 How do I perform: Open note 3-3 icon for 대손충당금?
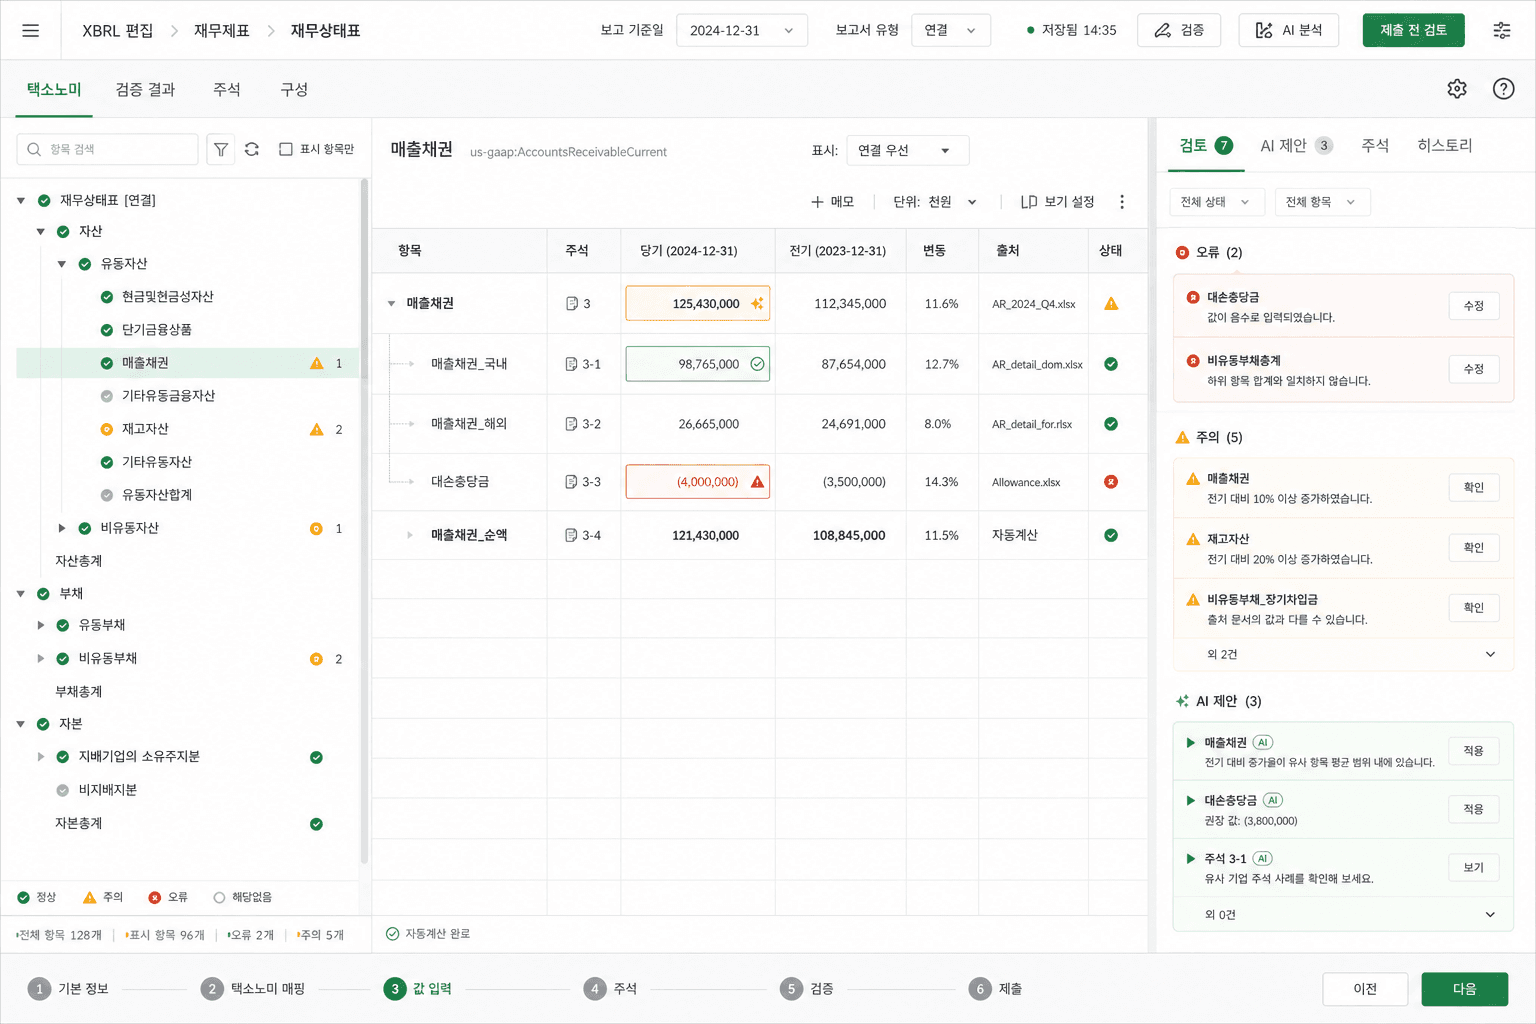click(x=571, y=482)
